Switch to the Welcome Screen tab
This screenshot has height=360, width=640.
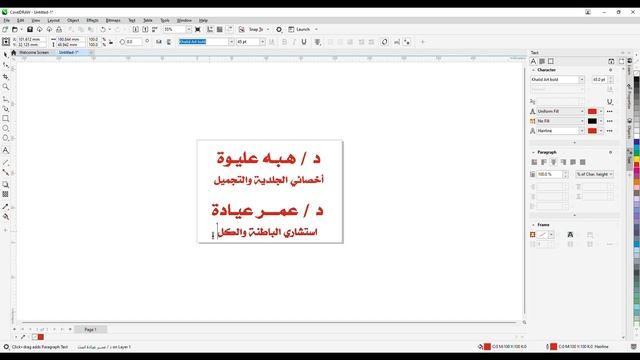click(x=34, y=53)
